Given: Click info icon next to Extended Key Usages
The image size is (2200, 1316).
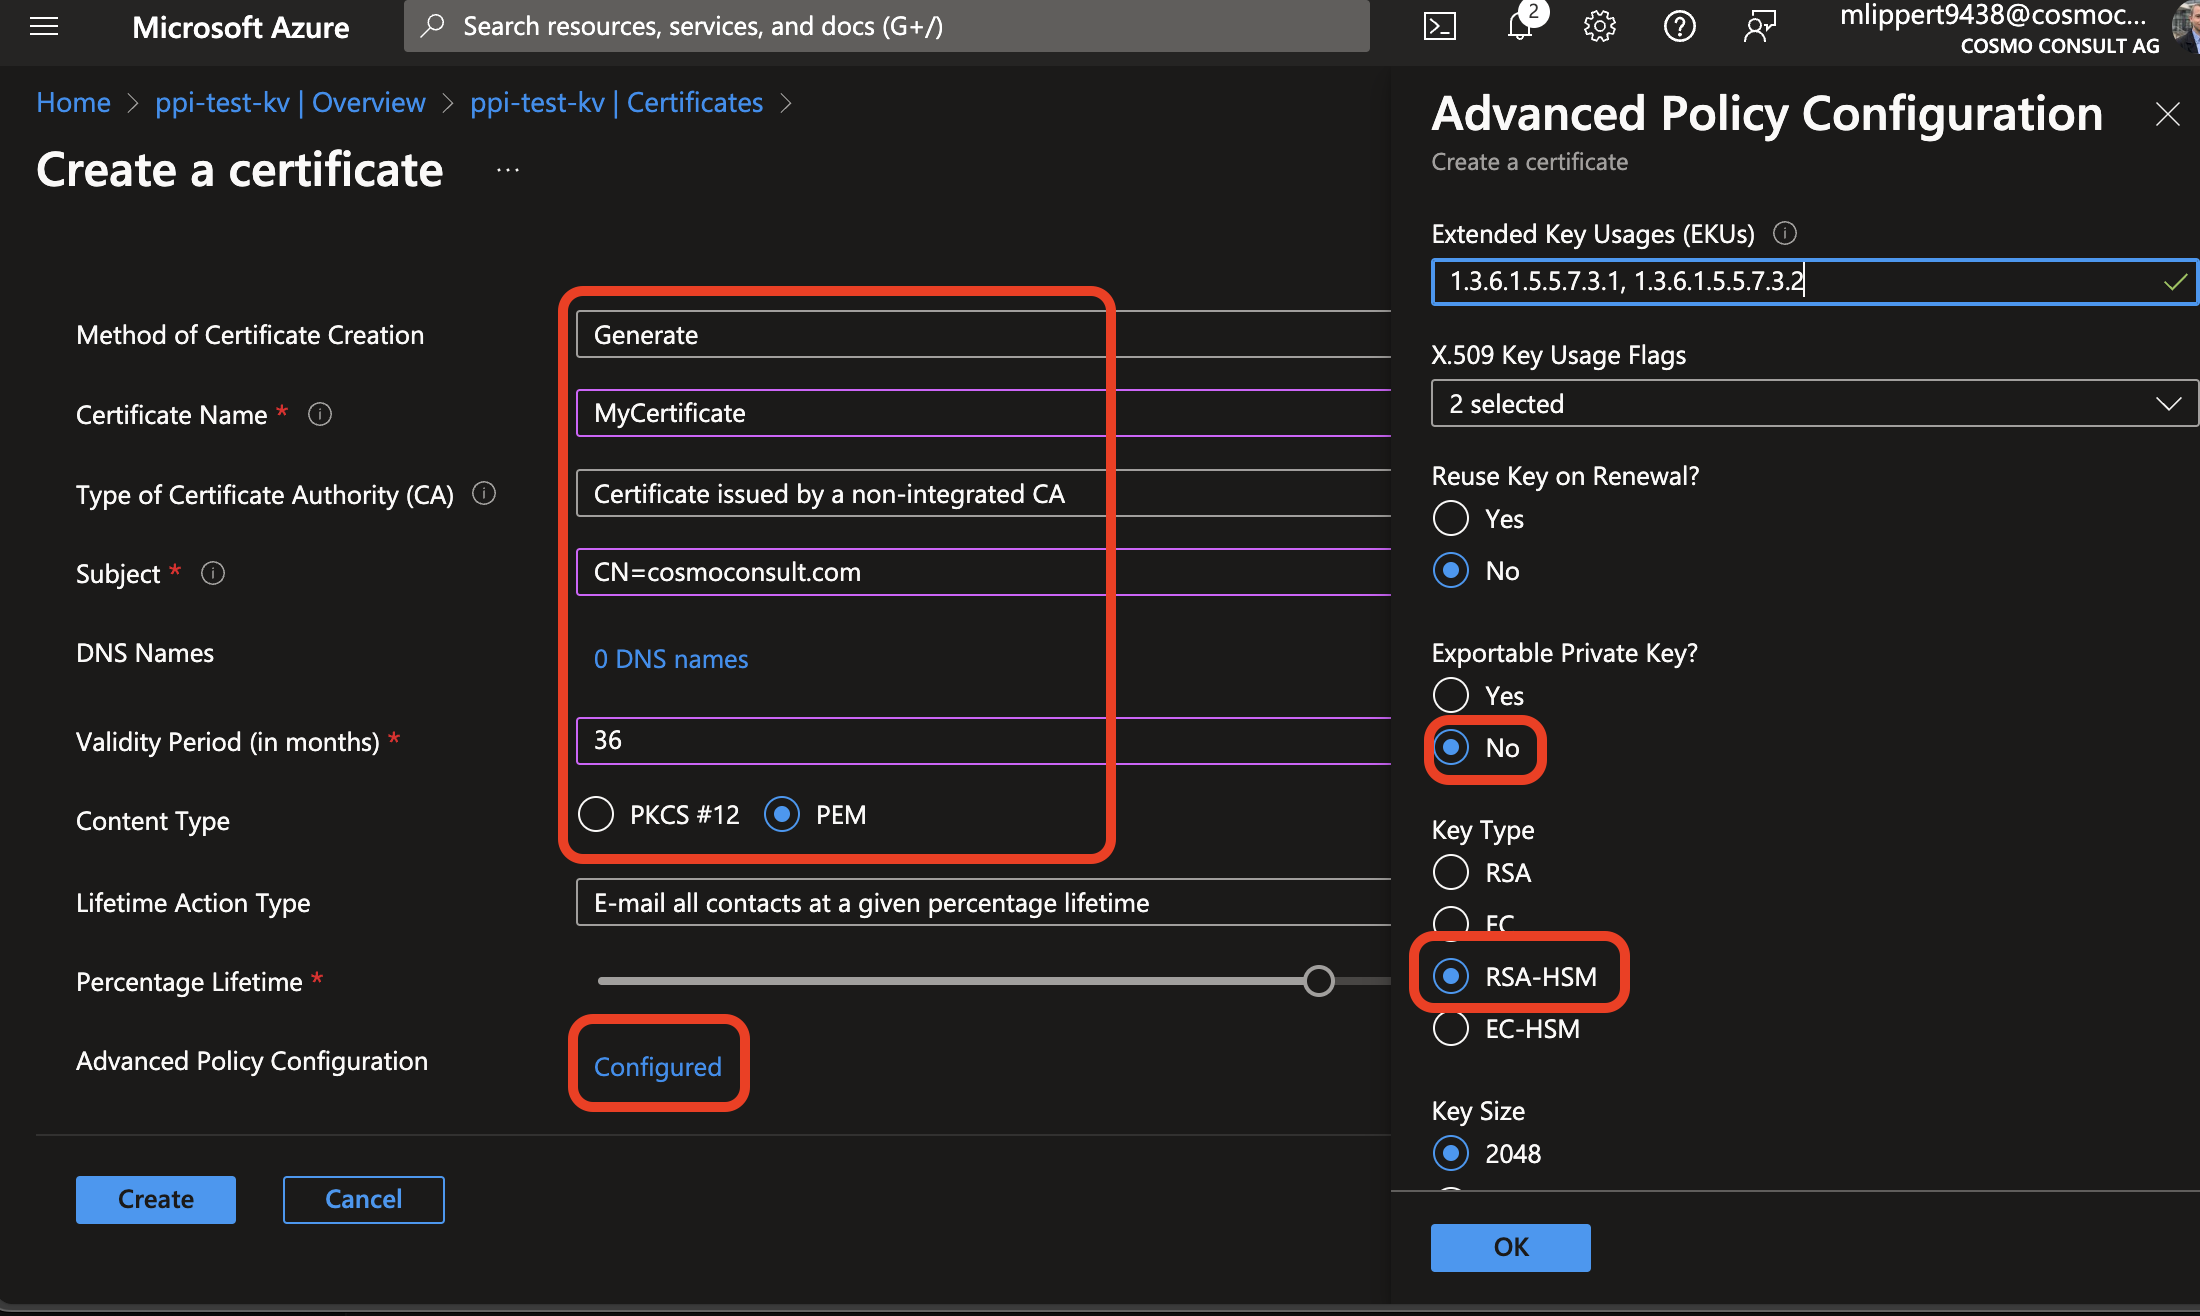Looking at the screenshot, I should pyautogui.click(x=1785, y=233).
